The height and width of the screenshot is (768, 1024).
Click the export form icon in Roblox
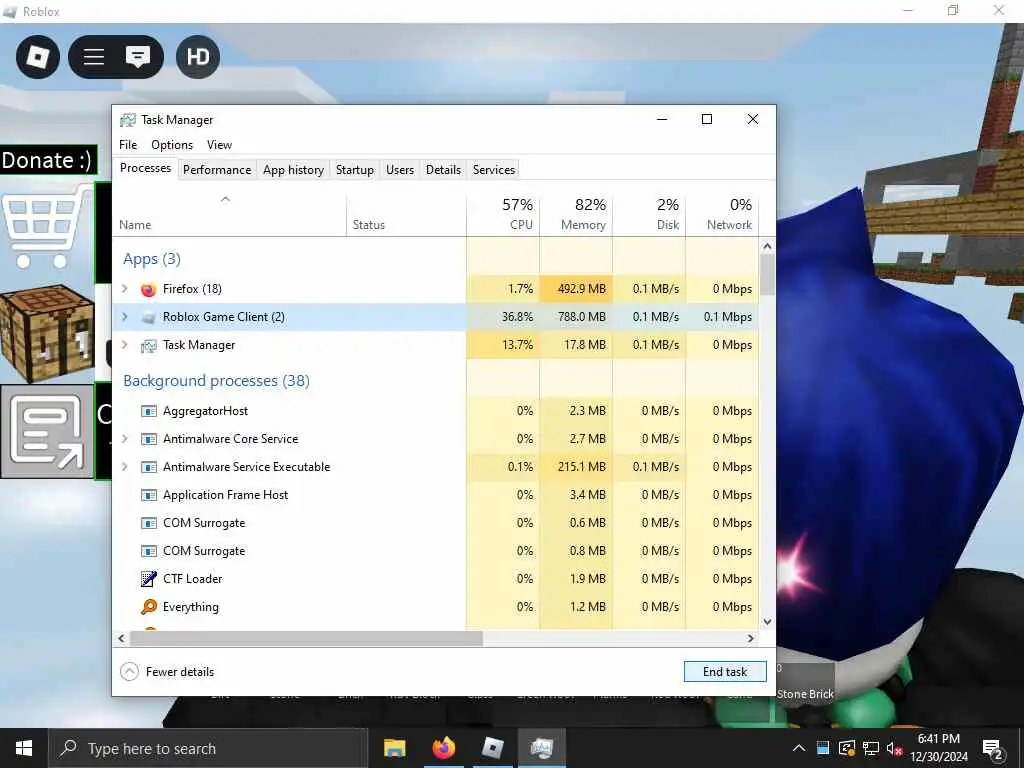click(47, 431)
